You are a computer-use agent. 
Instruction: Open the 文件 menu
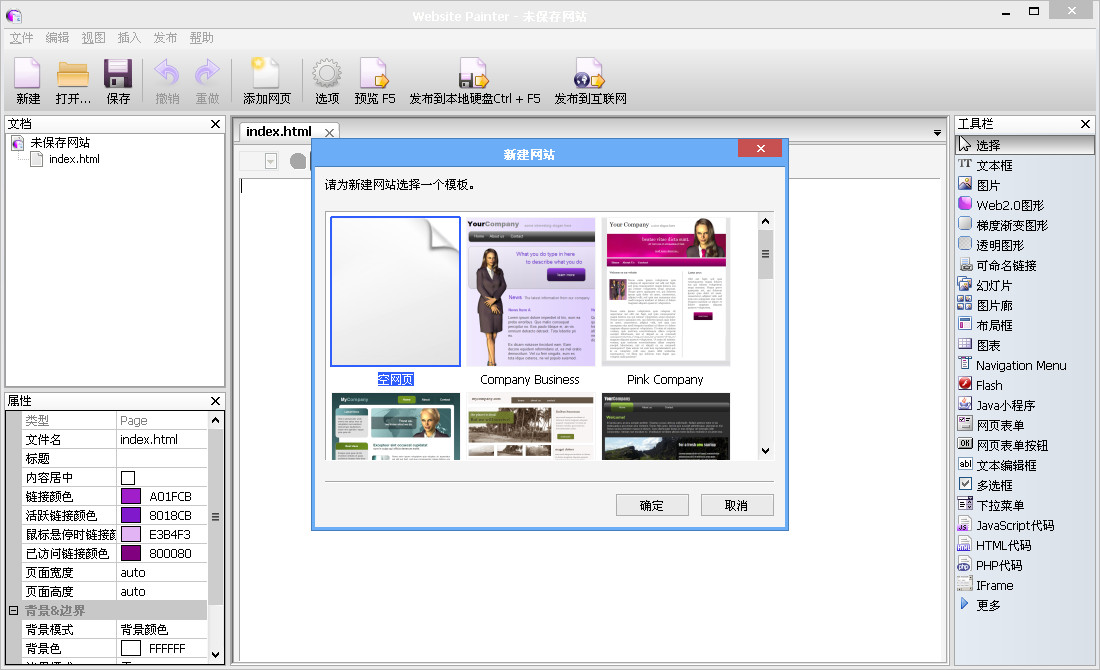[21, 38]
